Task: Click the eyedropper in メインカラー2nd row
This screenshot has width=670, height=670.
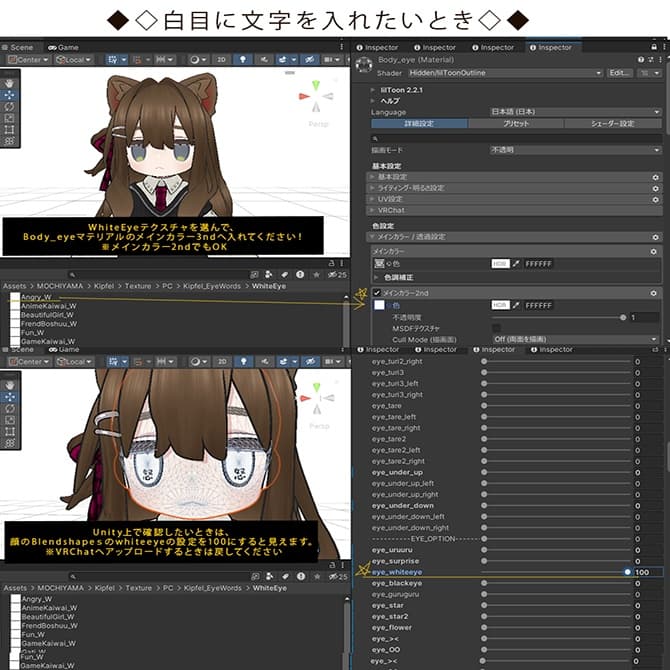Action: click(516, 305)
